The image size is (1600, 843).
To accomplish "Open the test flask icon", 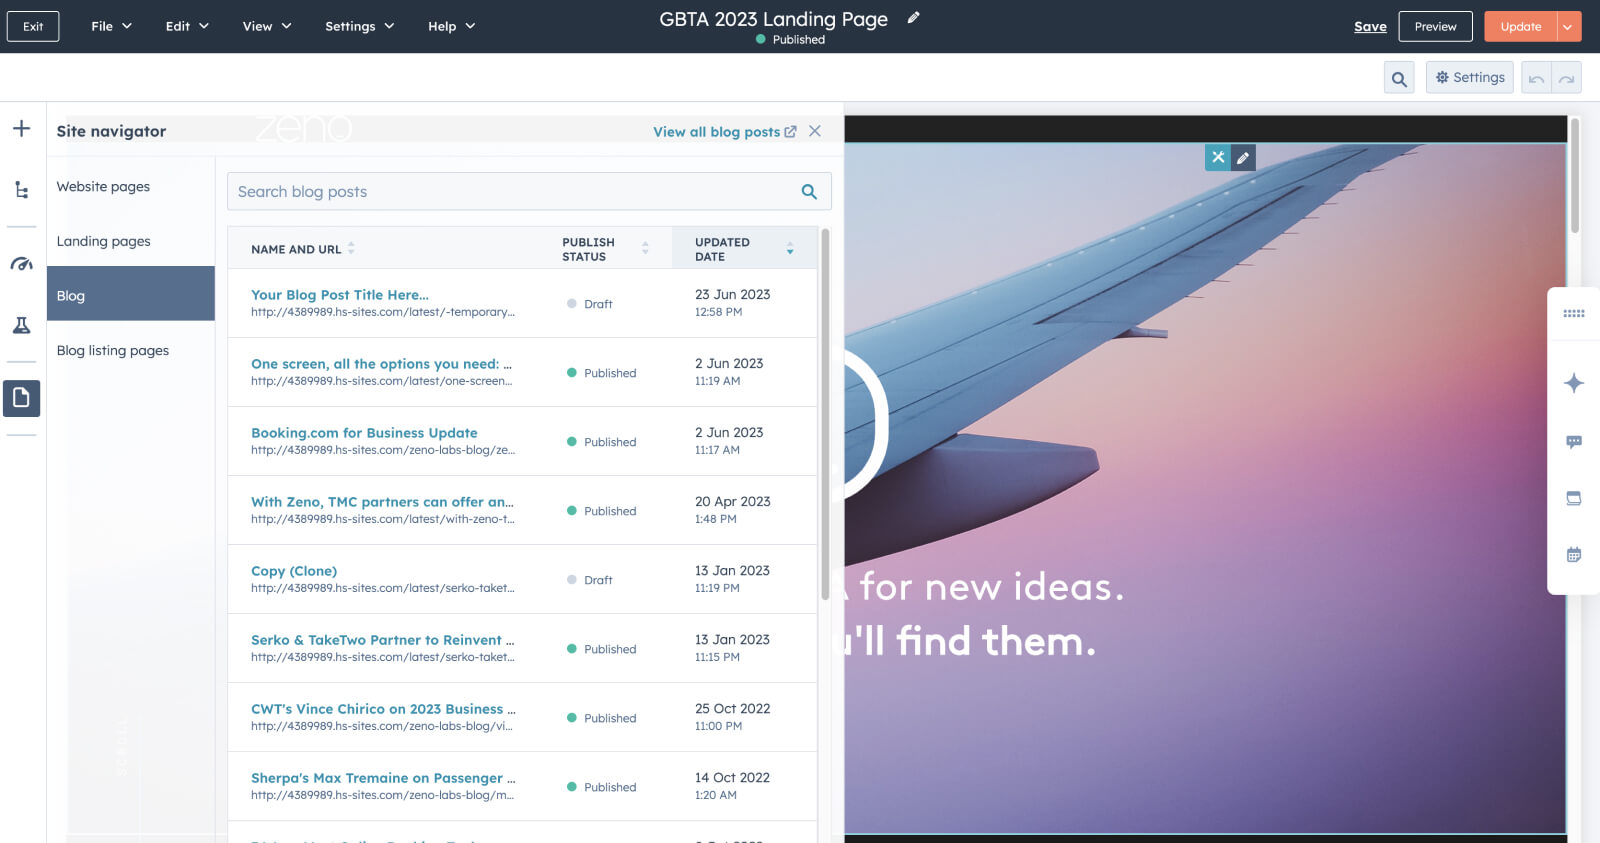I will coord(21,325).
